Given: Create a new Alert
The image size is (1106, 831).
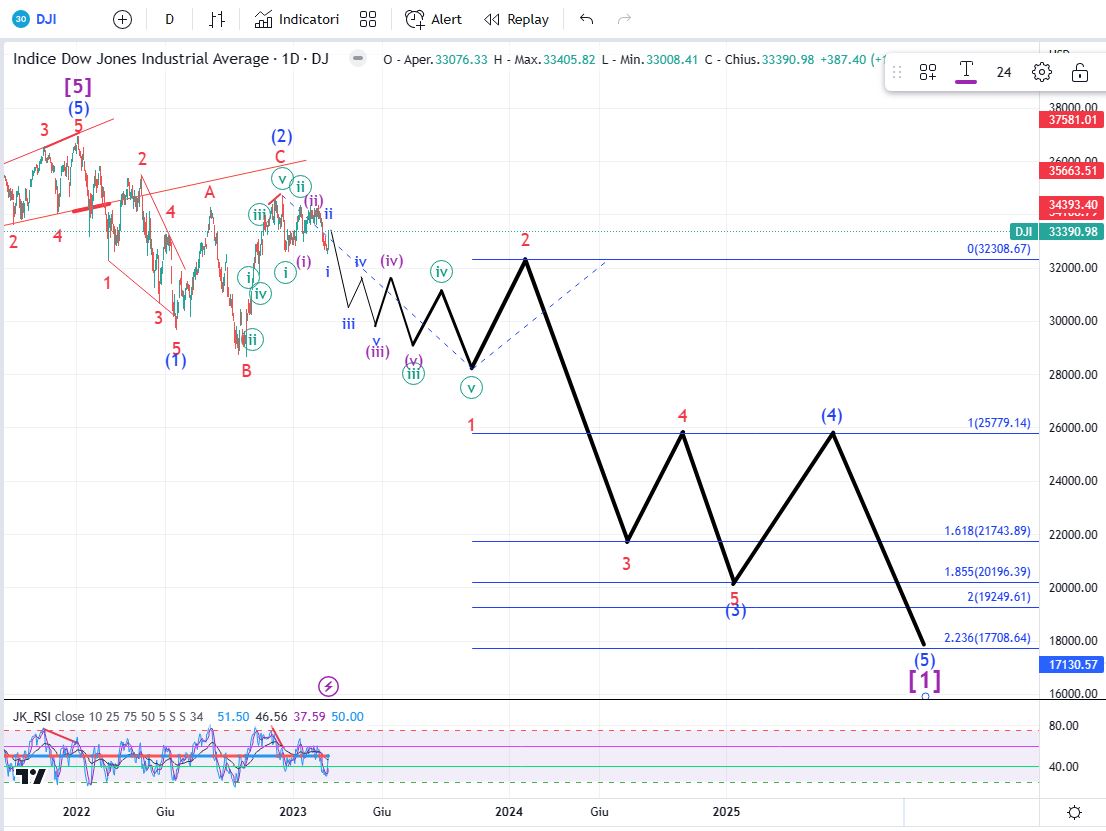Looking at the screenshot, I should (433, 19).
